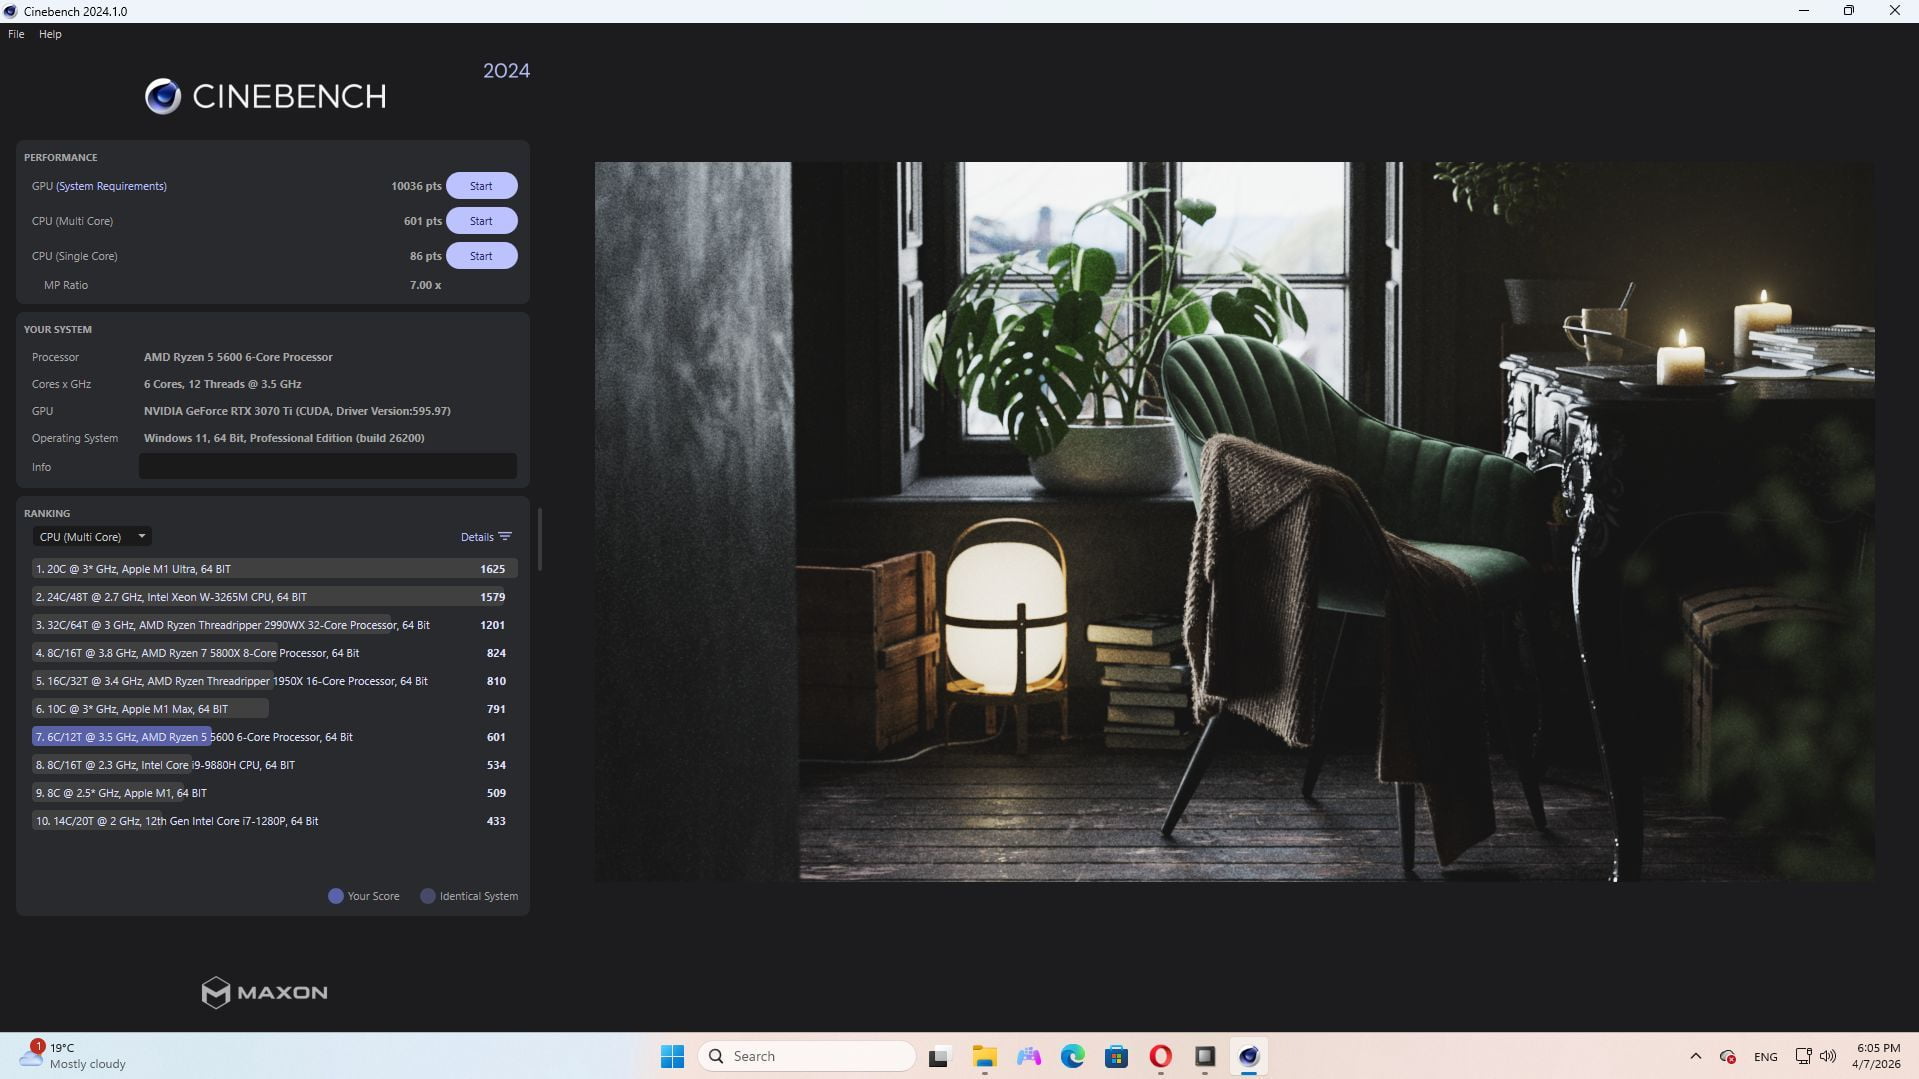Open the Help menu

50,34
